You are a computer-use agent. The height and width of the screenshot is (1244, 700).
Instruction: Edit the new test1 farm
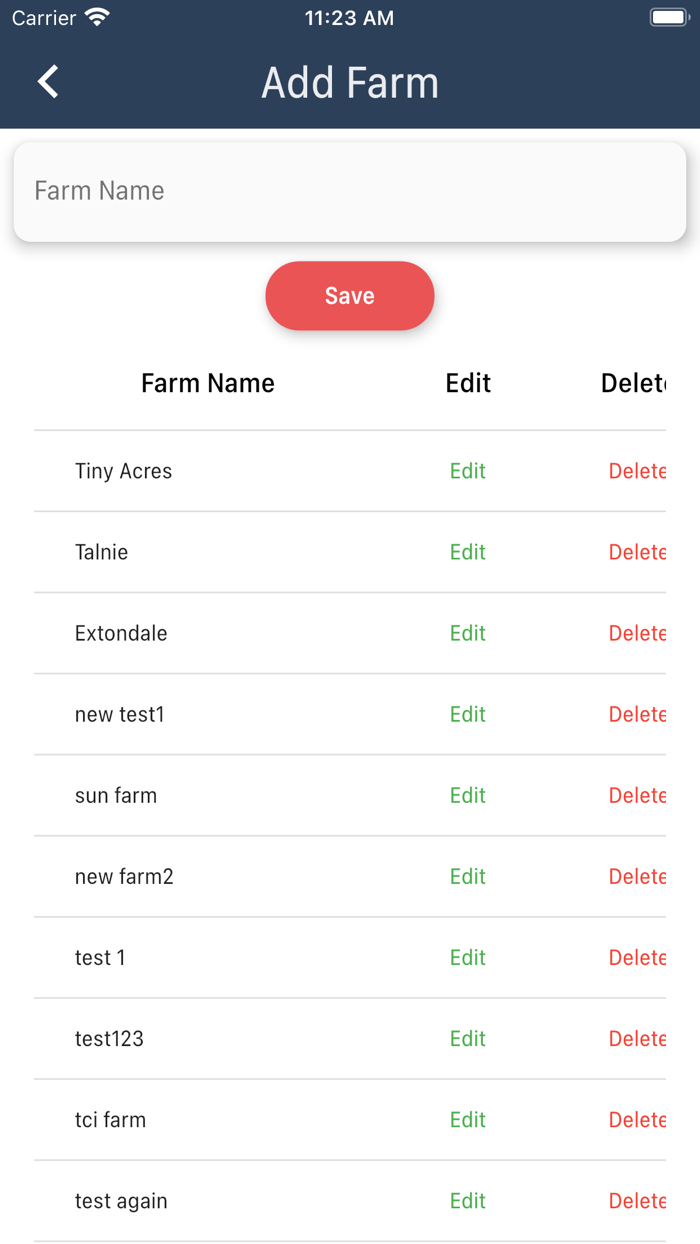(x=467, y=714)
